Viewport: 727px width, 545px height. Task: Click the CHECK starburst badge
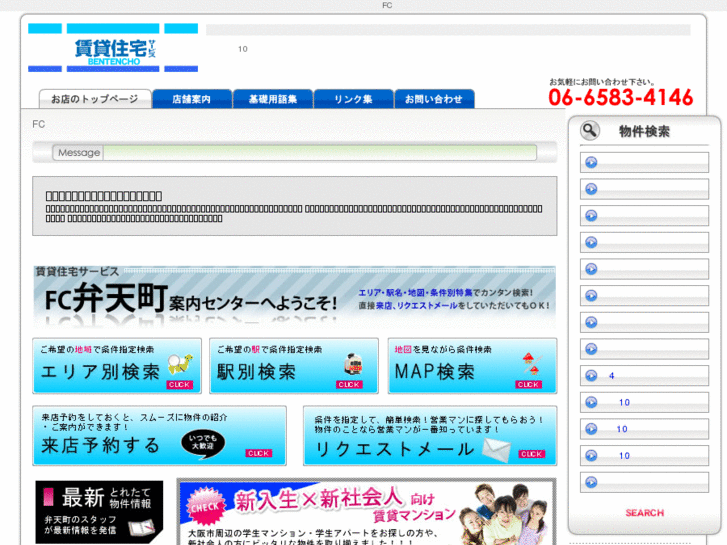205,507
